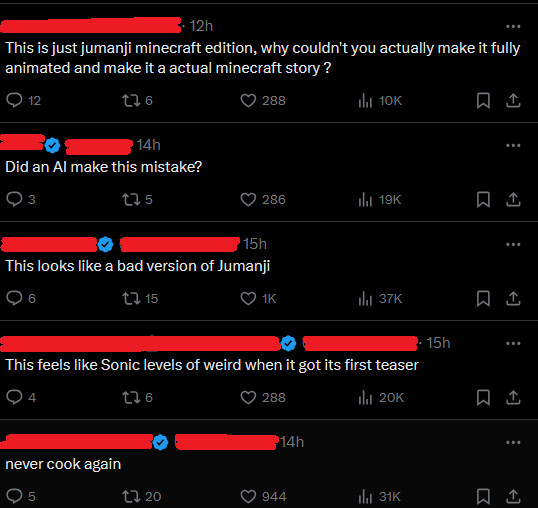Like the "never cook again" tweet
538x508 pixels.
[263, 496]
